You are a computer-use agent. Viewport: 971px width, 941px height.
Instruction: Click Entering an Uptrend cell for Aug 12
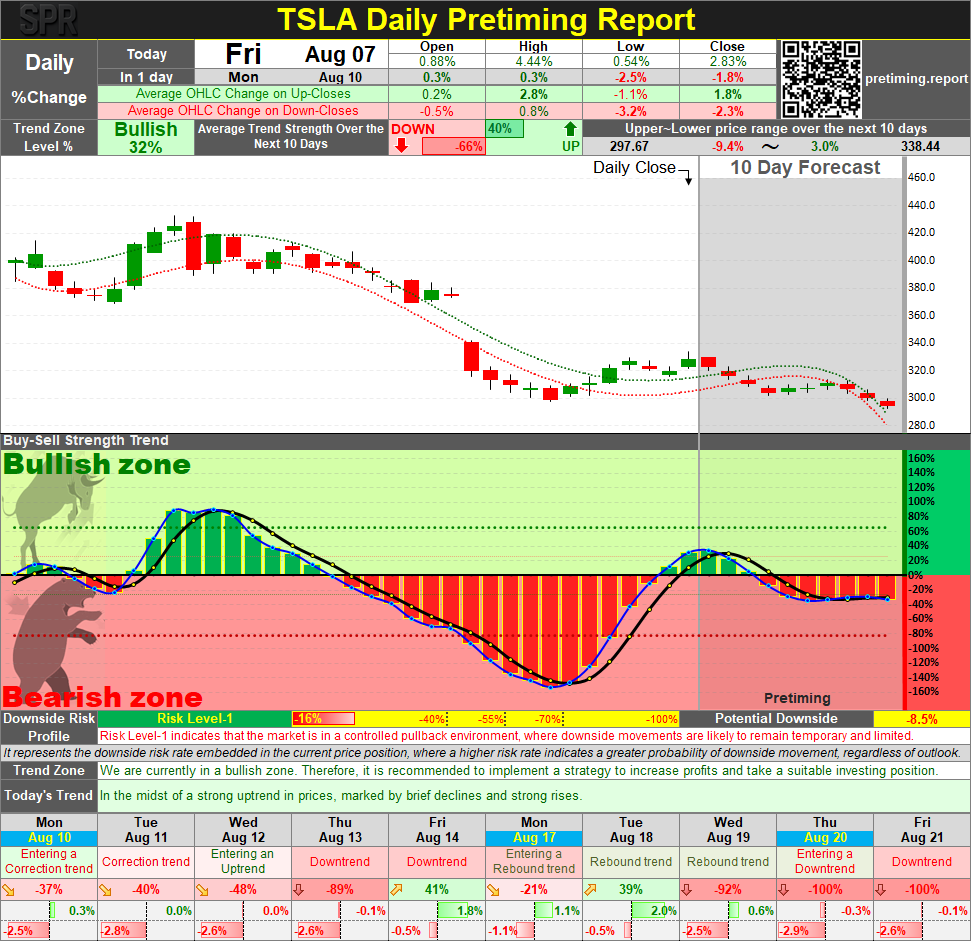click(x=243, y=861)
